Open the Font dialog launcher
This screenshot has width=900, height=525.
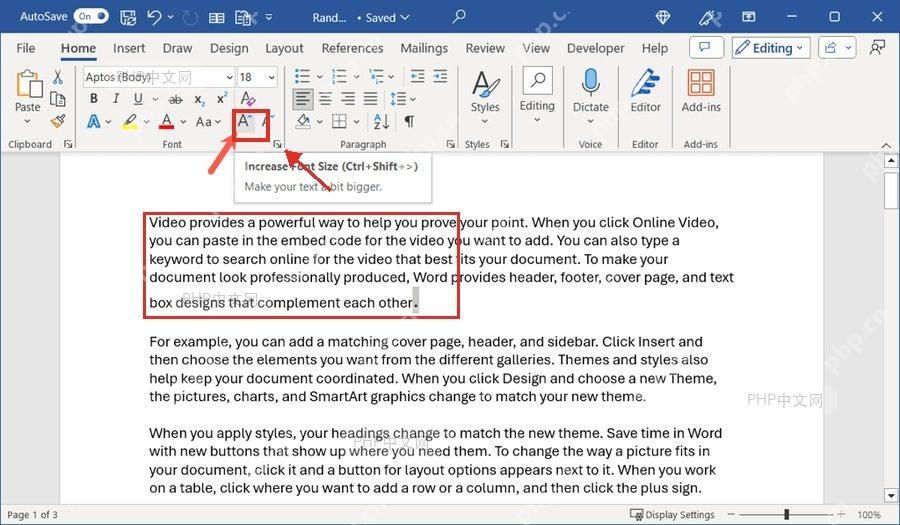(278, 144)
